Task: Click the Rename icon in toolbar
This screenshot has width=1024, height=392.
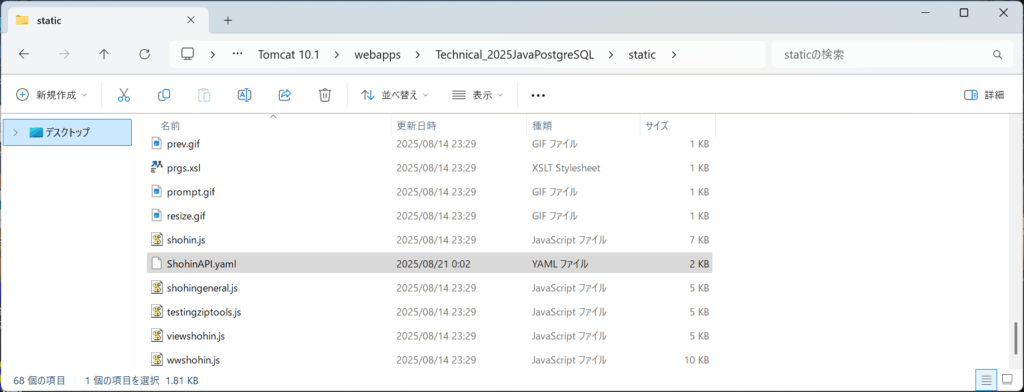Action: pos(244,95)
